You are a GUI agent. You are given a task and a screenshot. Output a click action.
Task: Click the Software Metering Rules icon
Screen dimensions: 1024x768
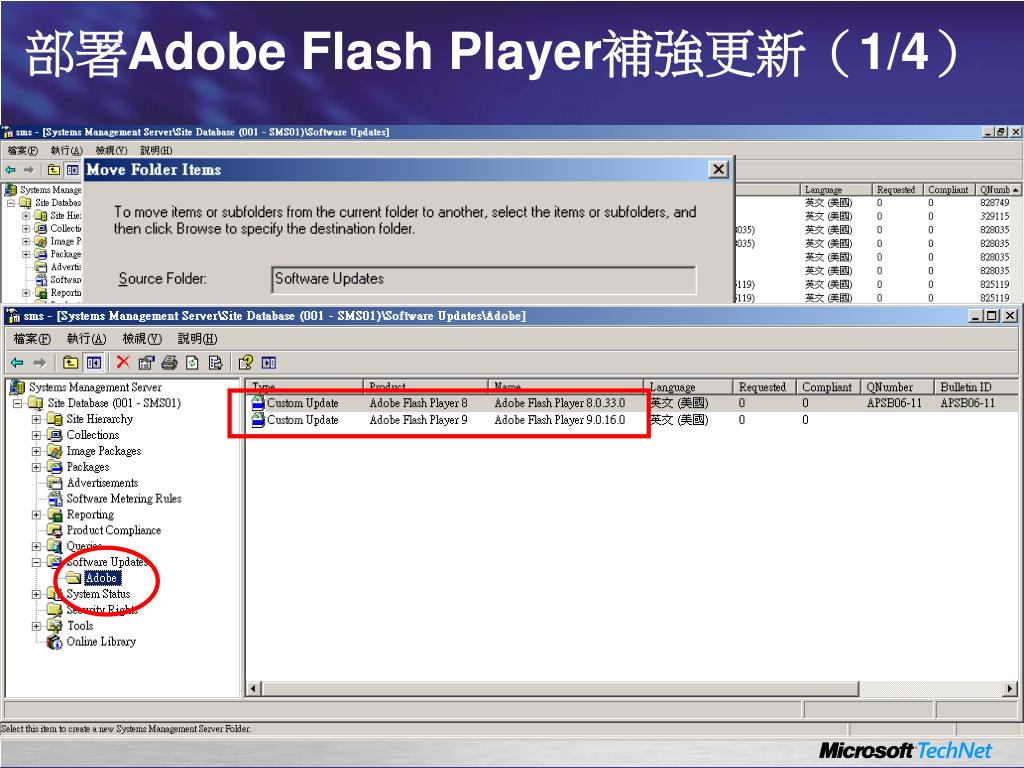pyautogui.click(x=55, y=499)
